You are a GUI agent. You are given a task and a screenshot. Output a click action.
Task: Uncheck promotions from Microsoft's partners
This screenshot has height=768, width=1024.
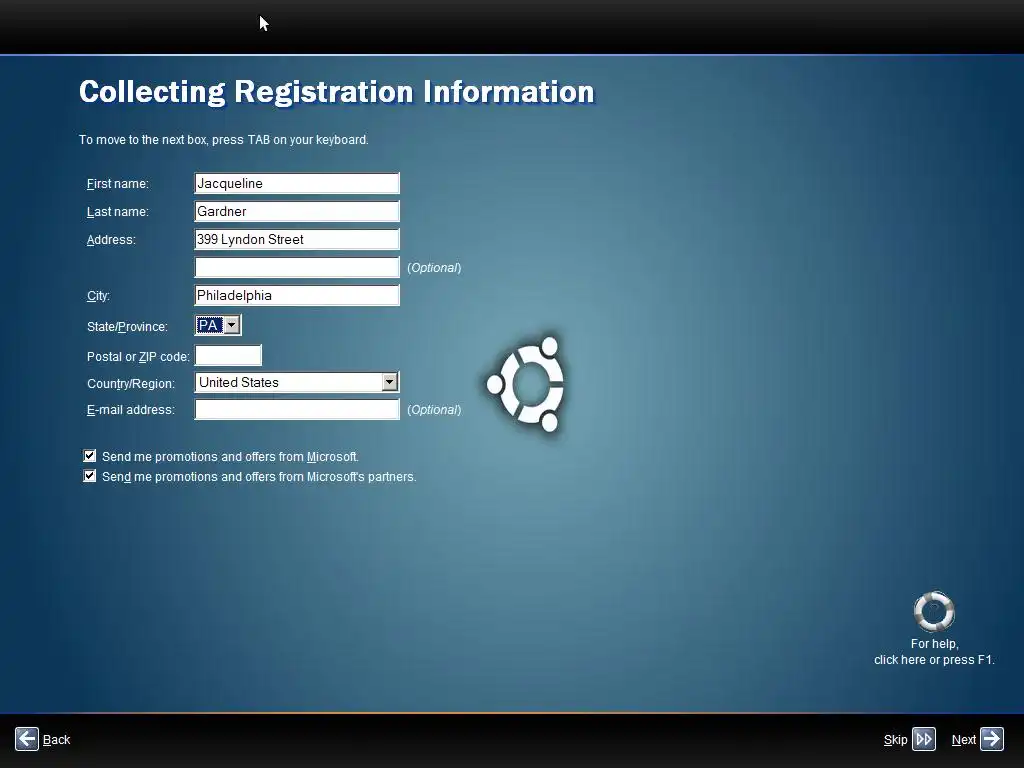point(89,476)
